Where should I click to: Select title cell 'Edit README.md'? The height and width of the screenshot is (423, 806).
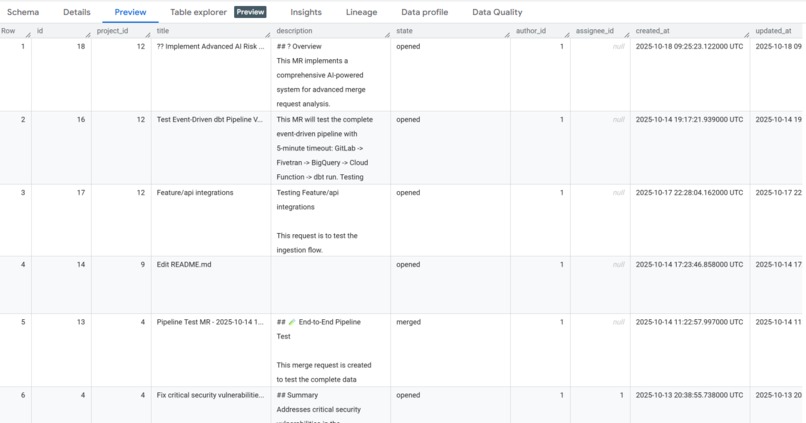point(184,264)
